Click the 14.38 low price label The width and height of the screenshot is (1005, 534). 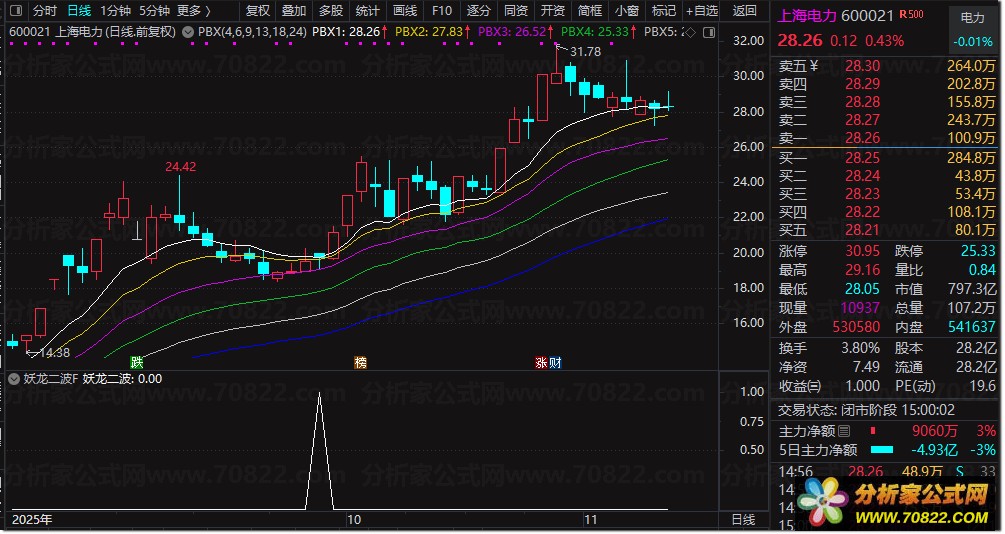pyautogui.click(x=54, y=353)
